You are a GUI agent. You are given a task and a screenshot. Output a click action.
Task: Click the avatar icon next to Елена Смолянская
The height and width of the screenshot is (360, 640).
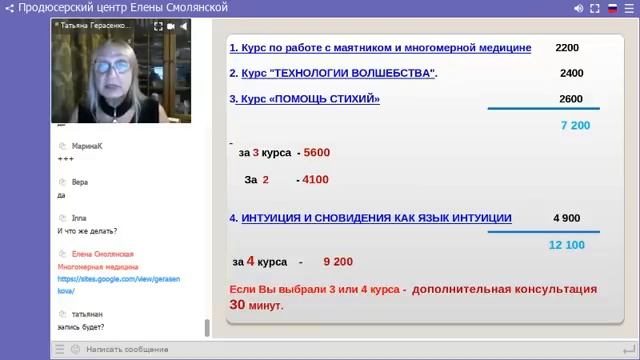point(62,254)
